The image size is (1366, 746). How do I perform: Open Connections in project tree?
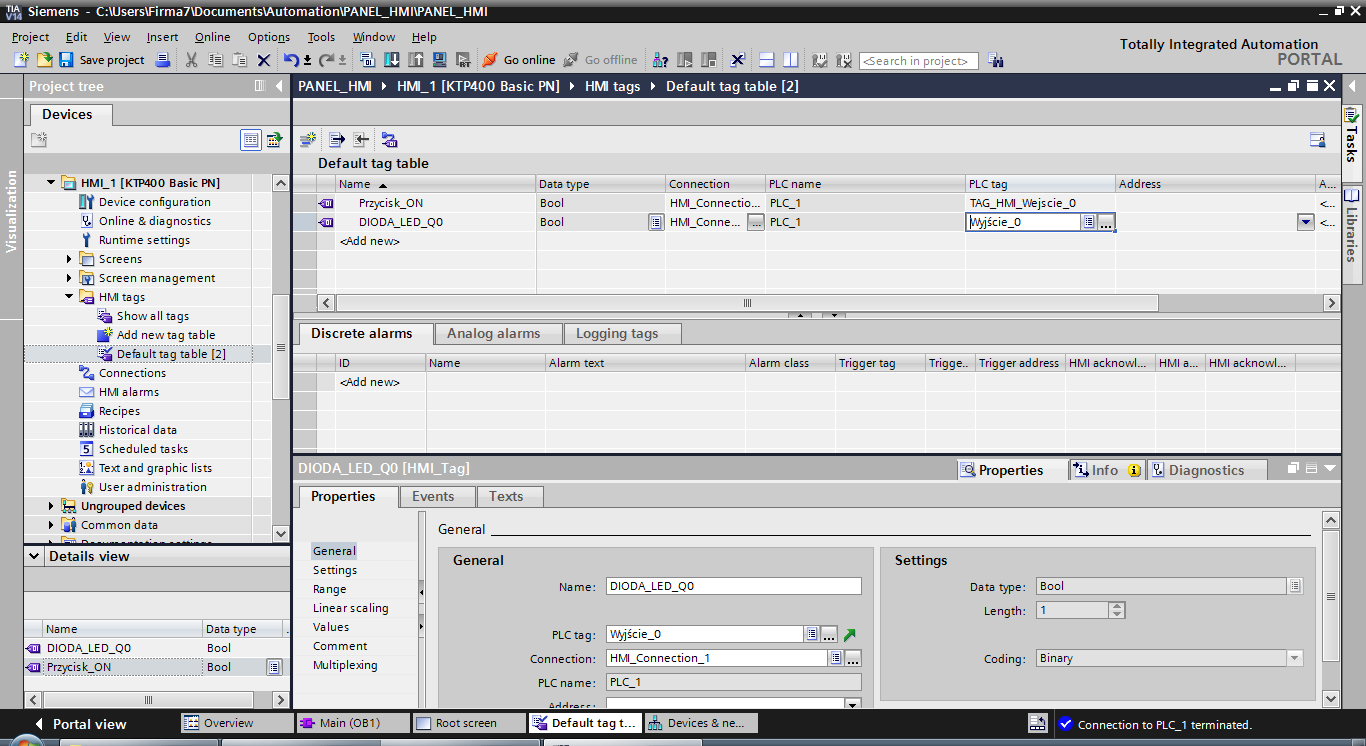132,373
